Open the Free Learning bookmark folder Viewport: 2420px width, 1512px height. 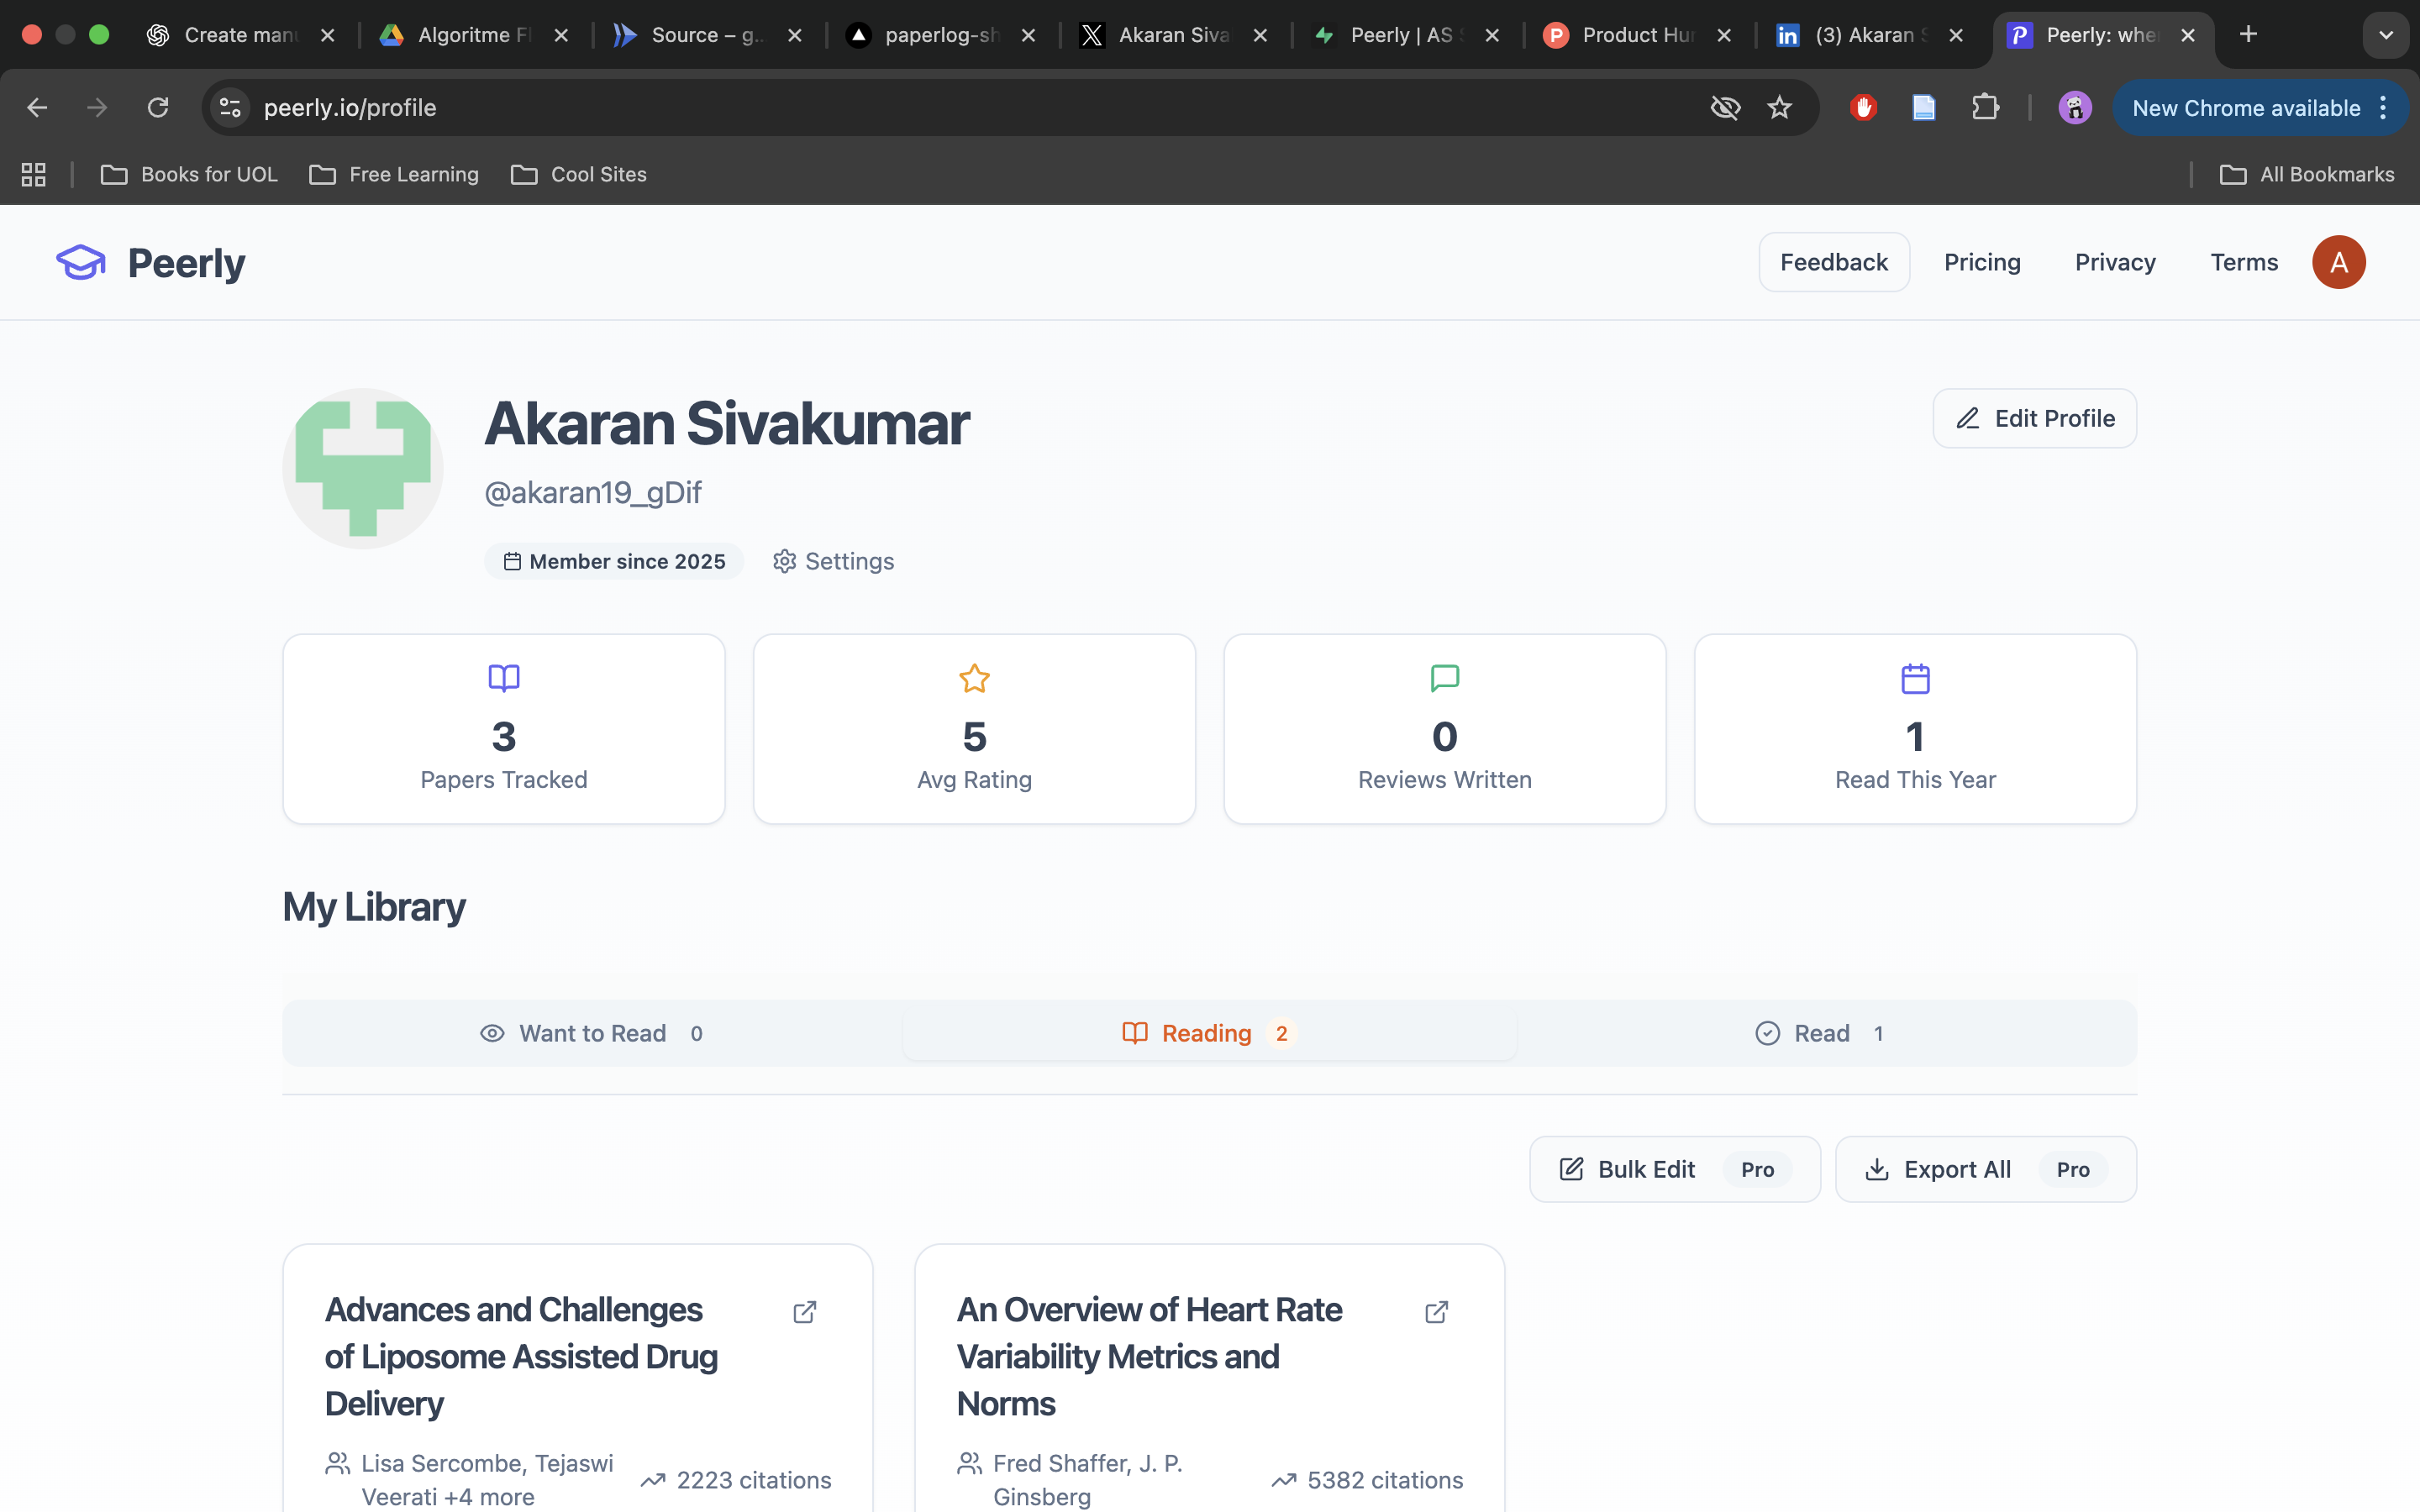coord(394,175)
